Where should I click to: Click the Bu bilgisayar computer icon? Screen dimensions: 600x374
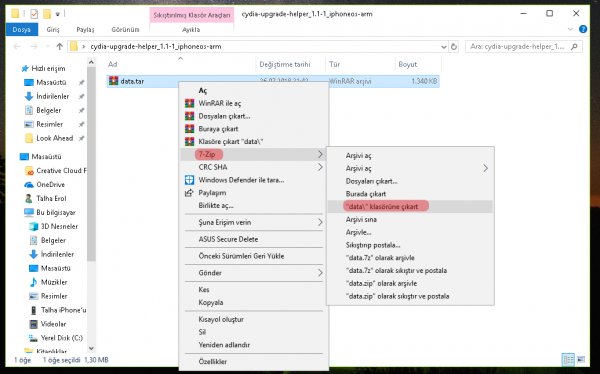click(x=29, y=212)
